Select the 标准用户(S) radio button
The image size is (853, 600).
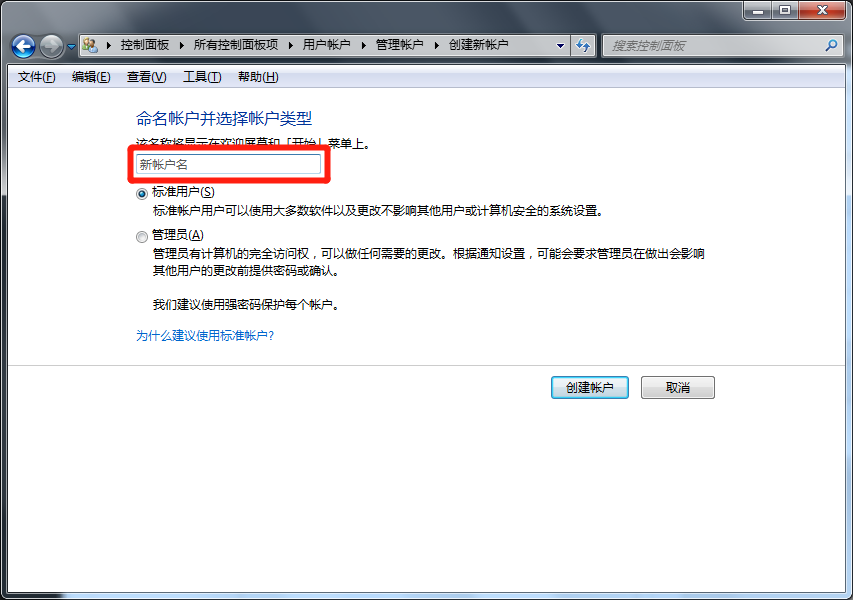(x=142, y=194)
